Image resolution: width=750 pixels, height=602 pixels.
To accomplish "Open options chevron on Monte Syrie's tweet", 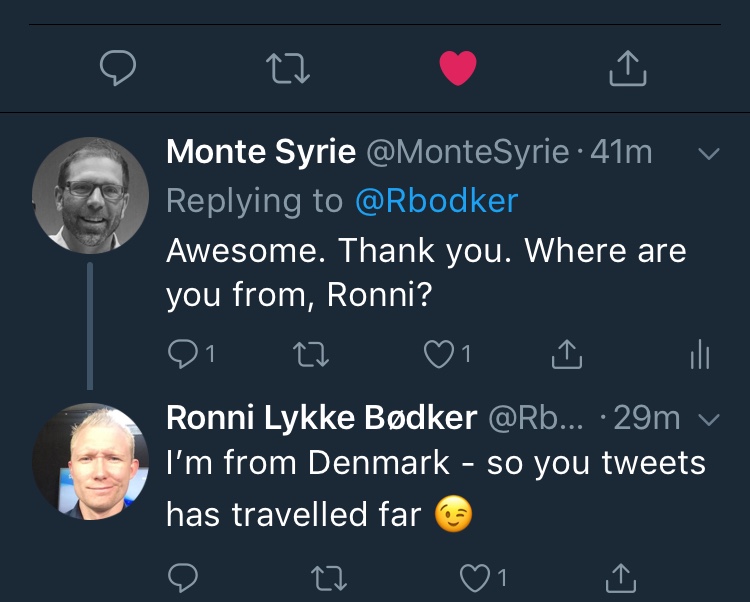I will (708, 154).
